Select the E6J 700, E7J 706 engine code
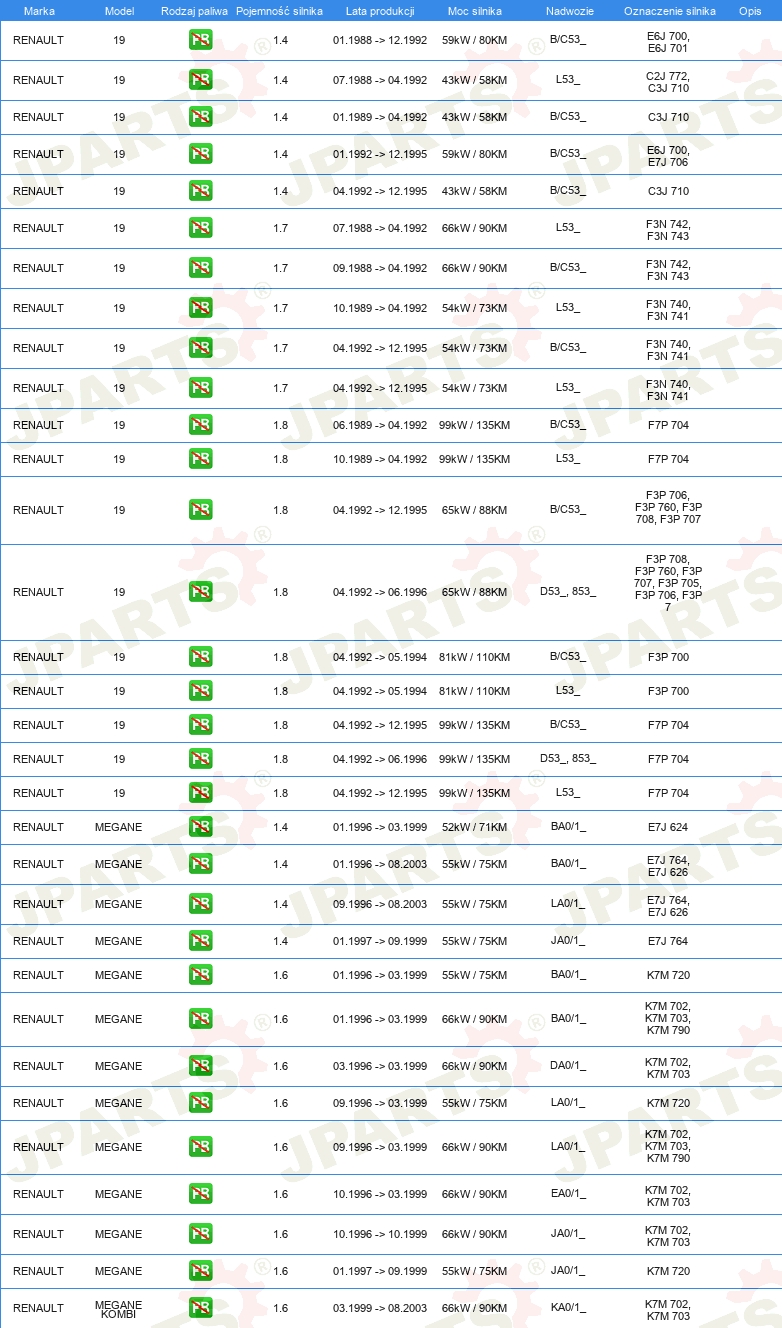 pyautogui.click(x=668, y=156)
